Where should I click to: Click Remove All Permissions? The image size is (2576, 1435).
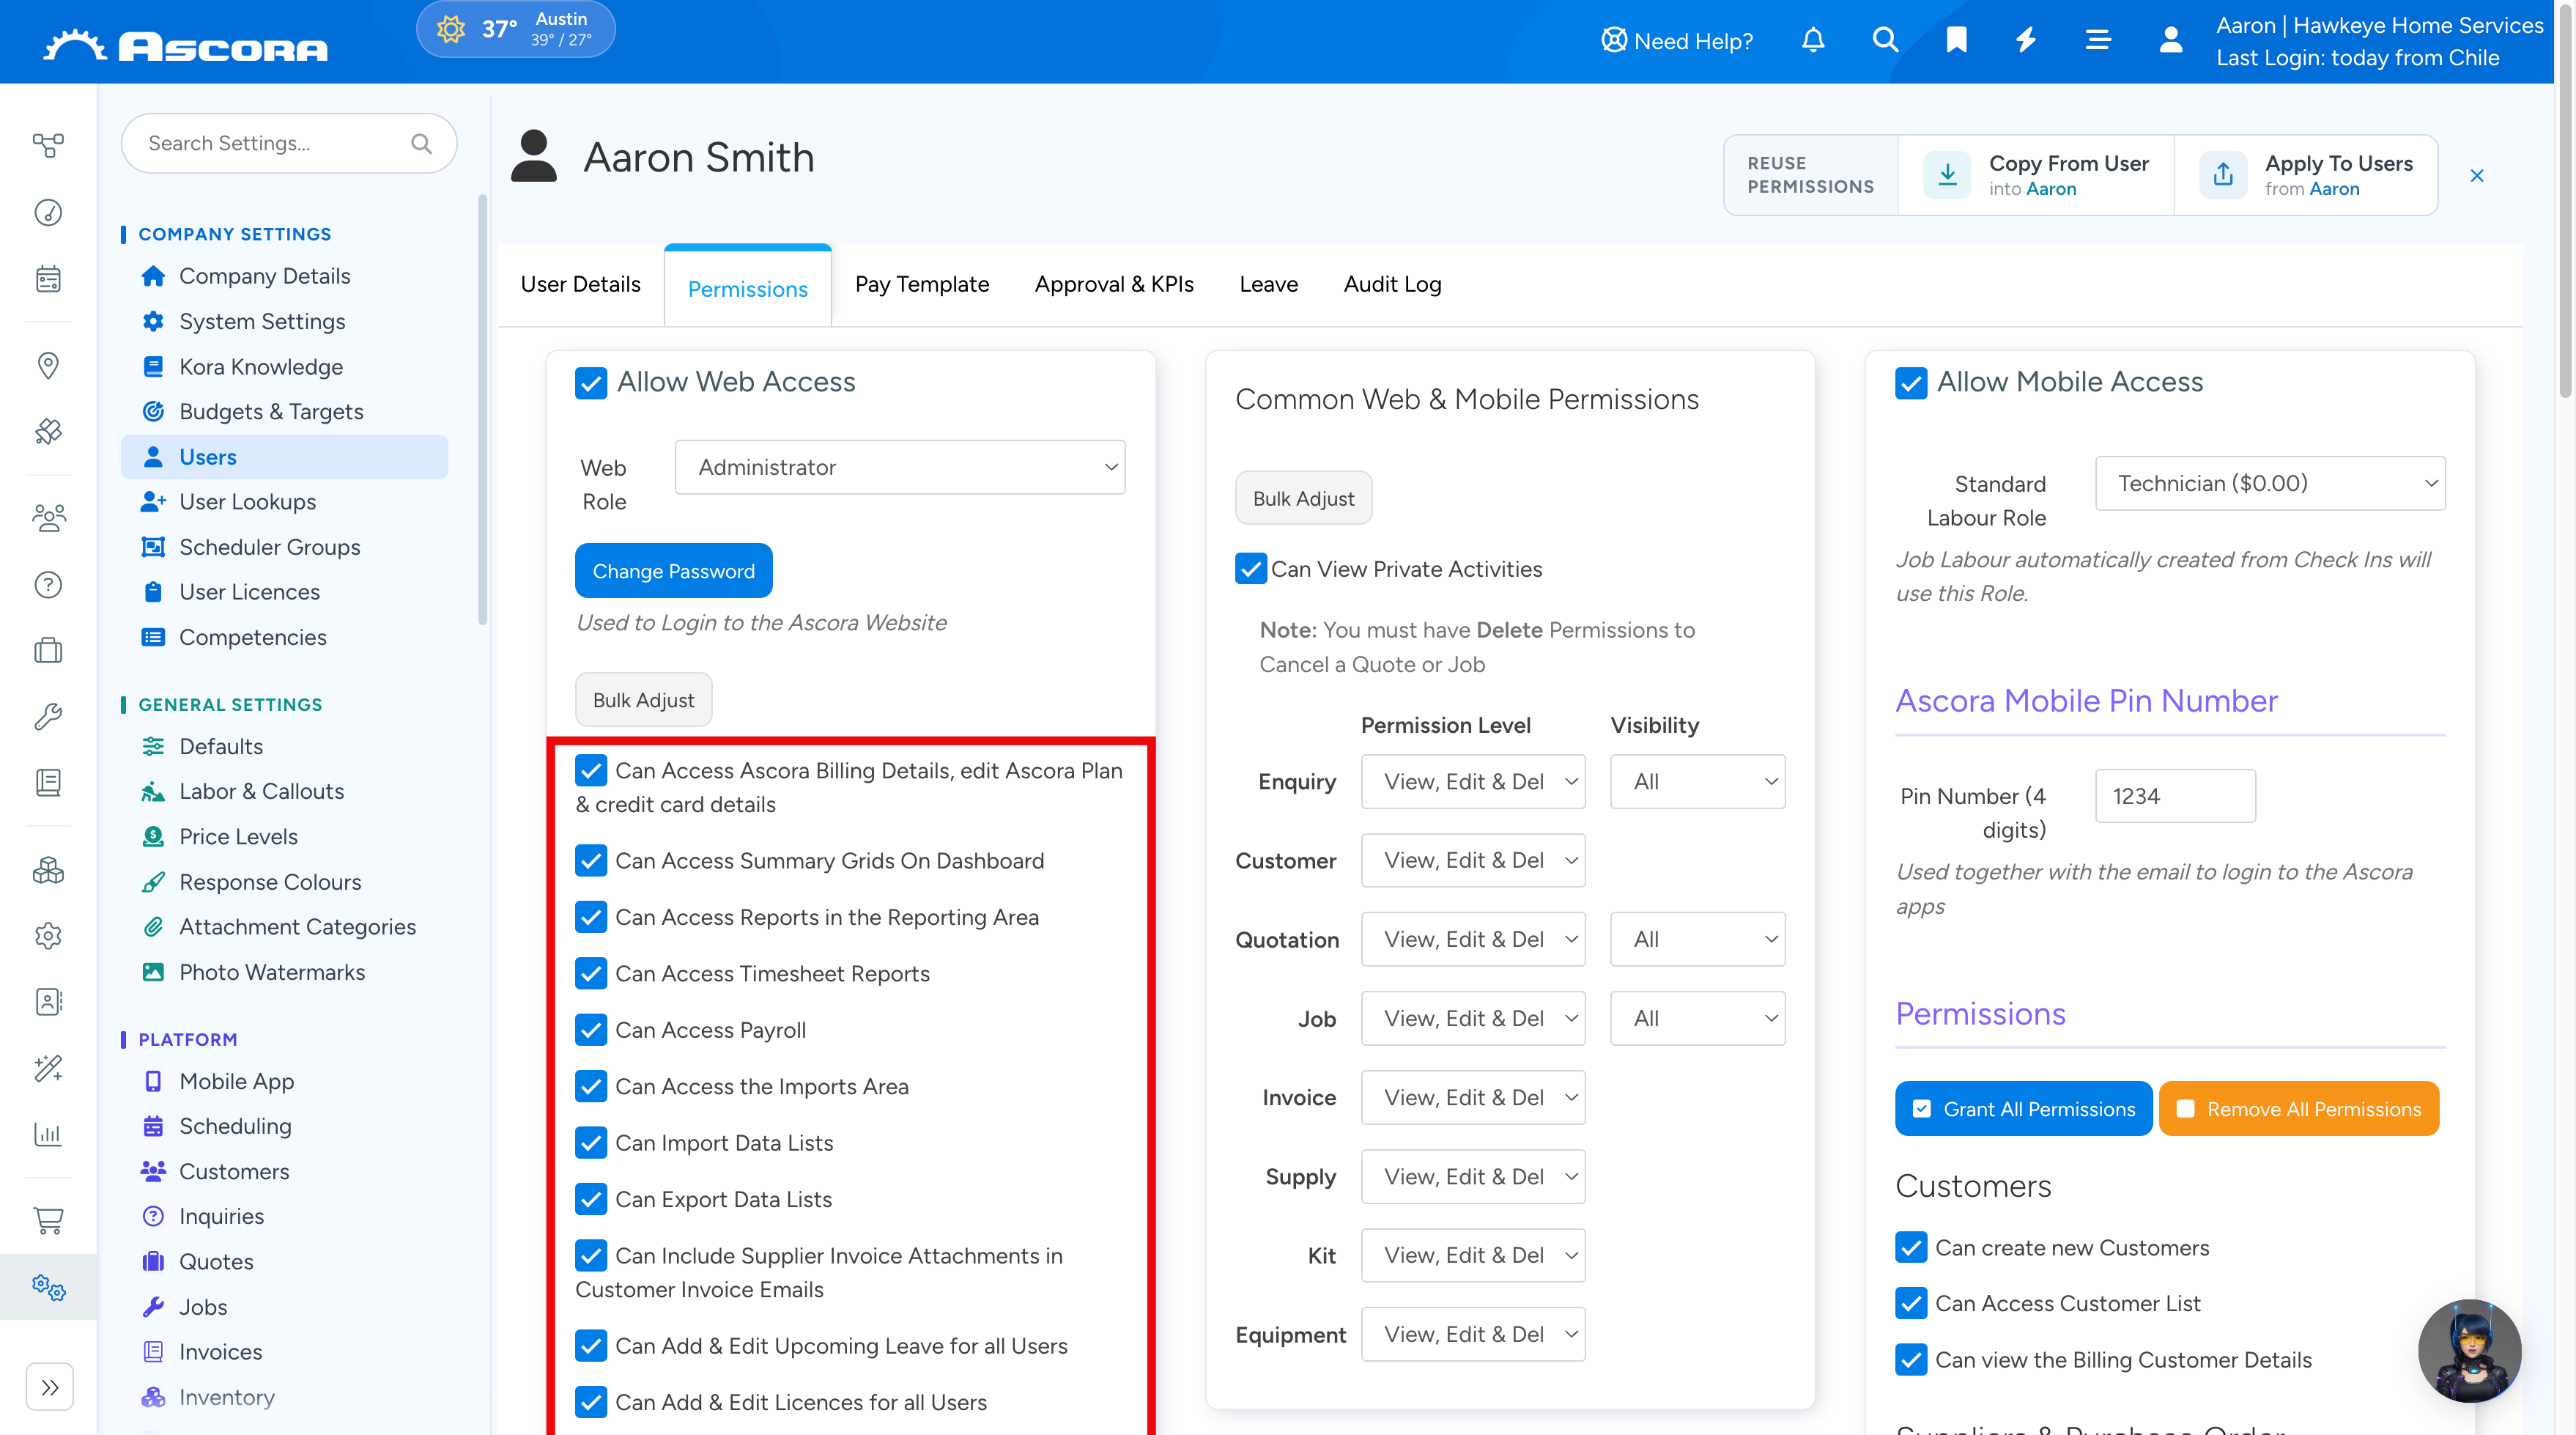2298,1109
